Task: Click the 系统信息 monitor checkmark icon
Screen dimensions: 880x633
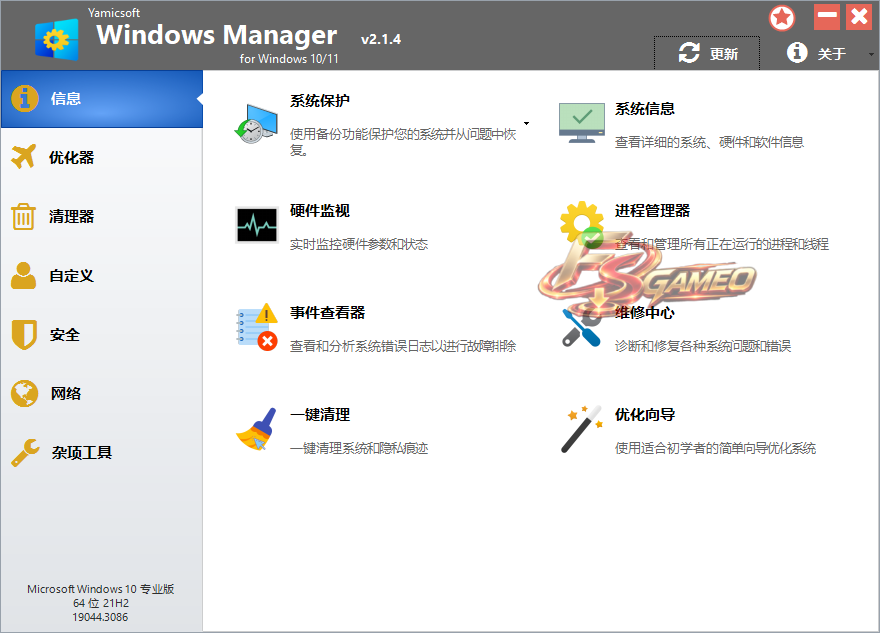Action: [582, 123]
